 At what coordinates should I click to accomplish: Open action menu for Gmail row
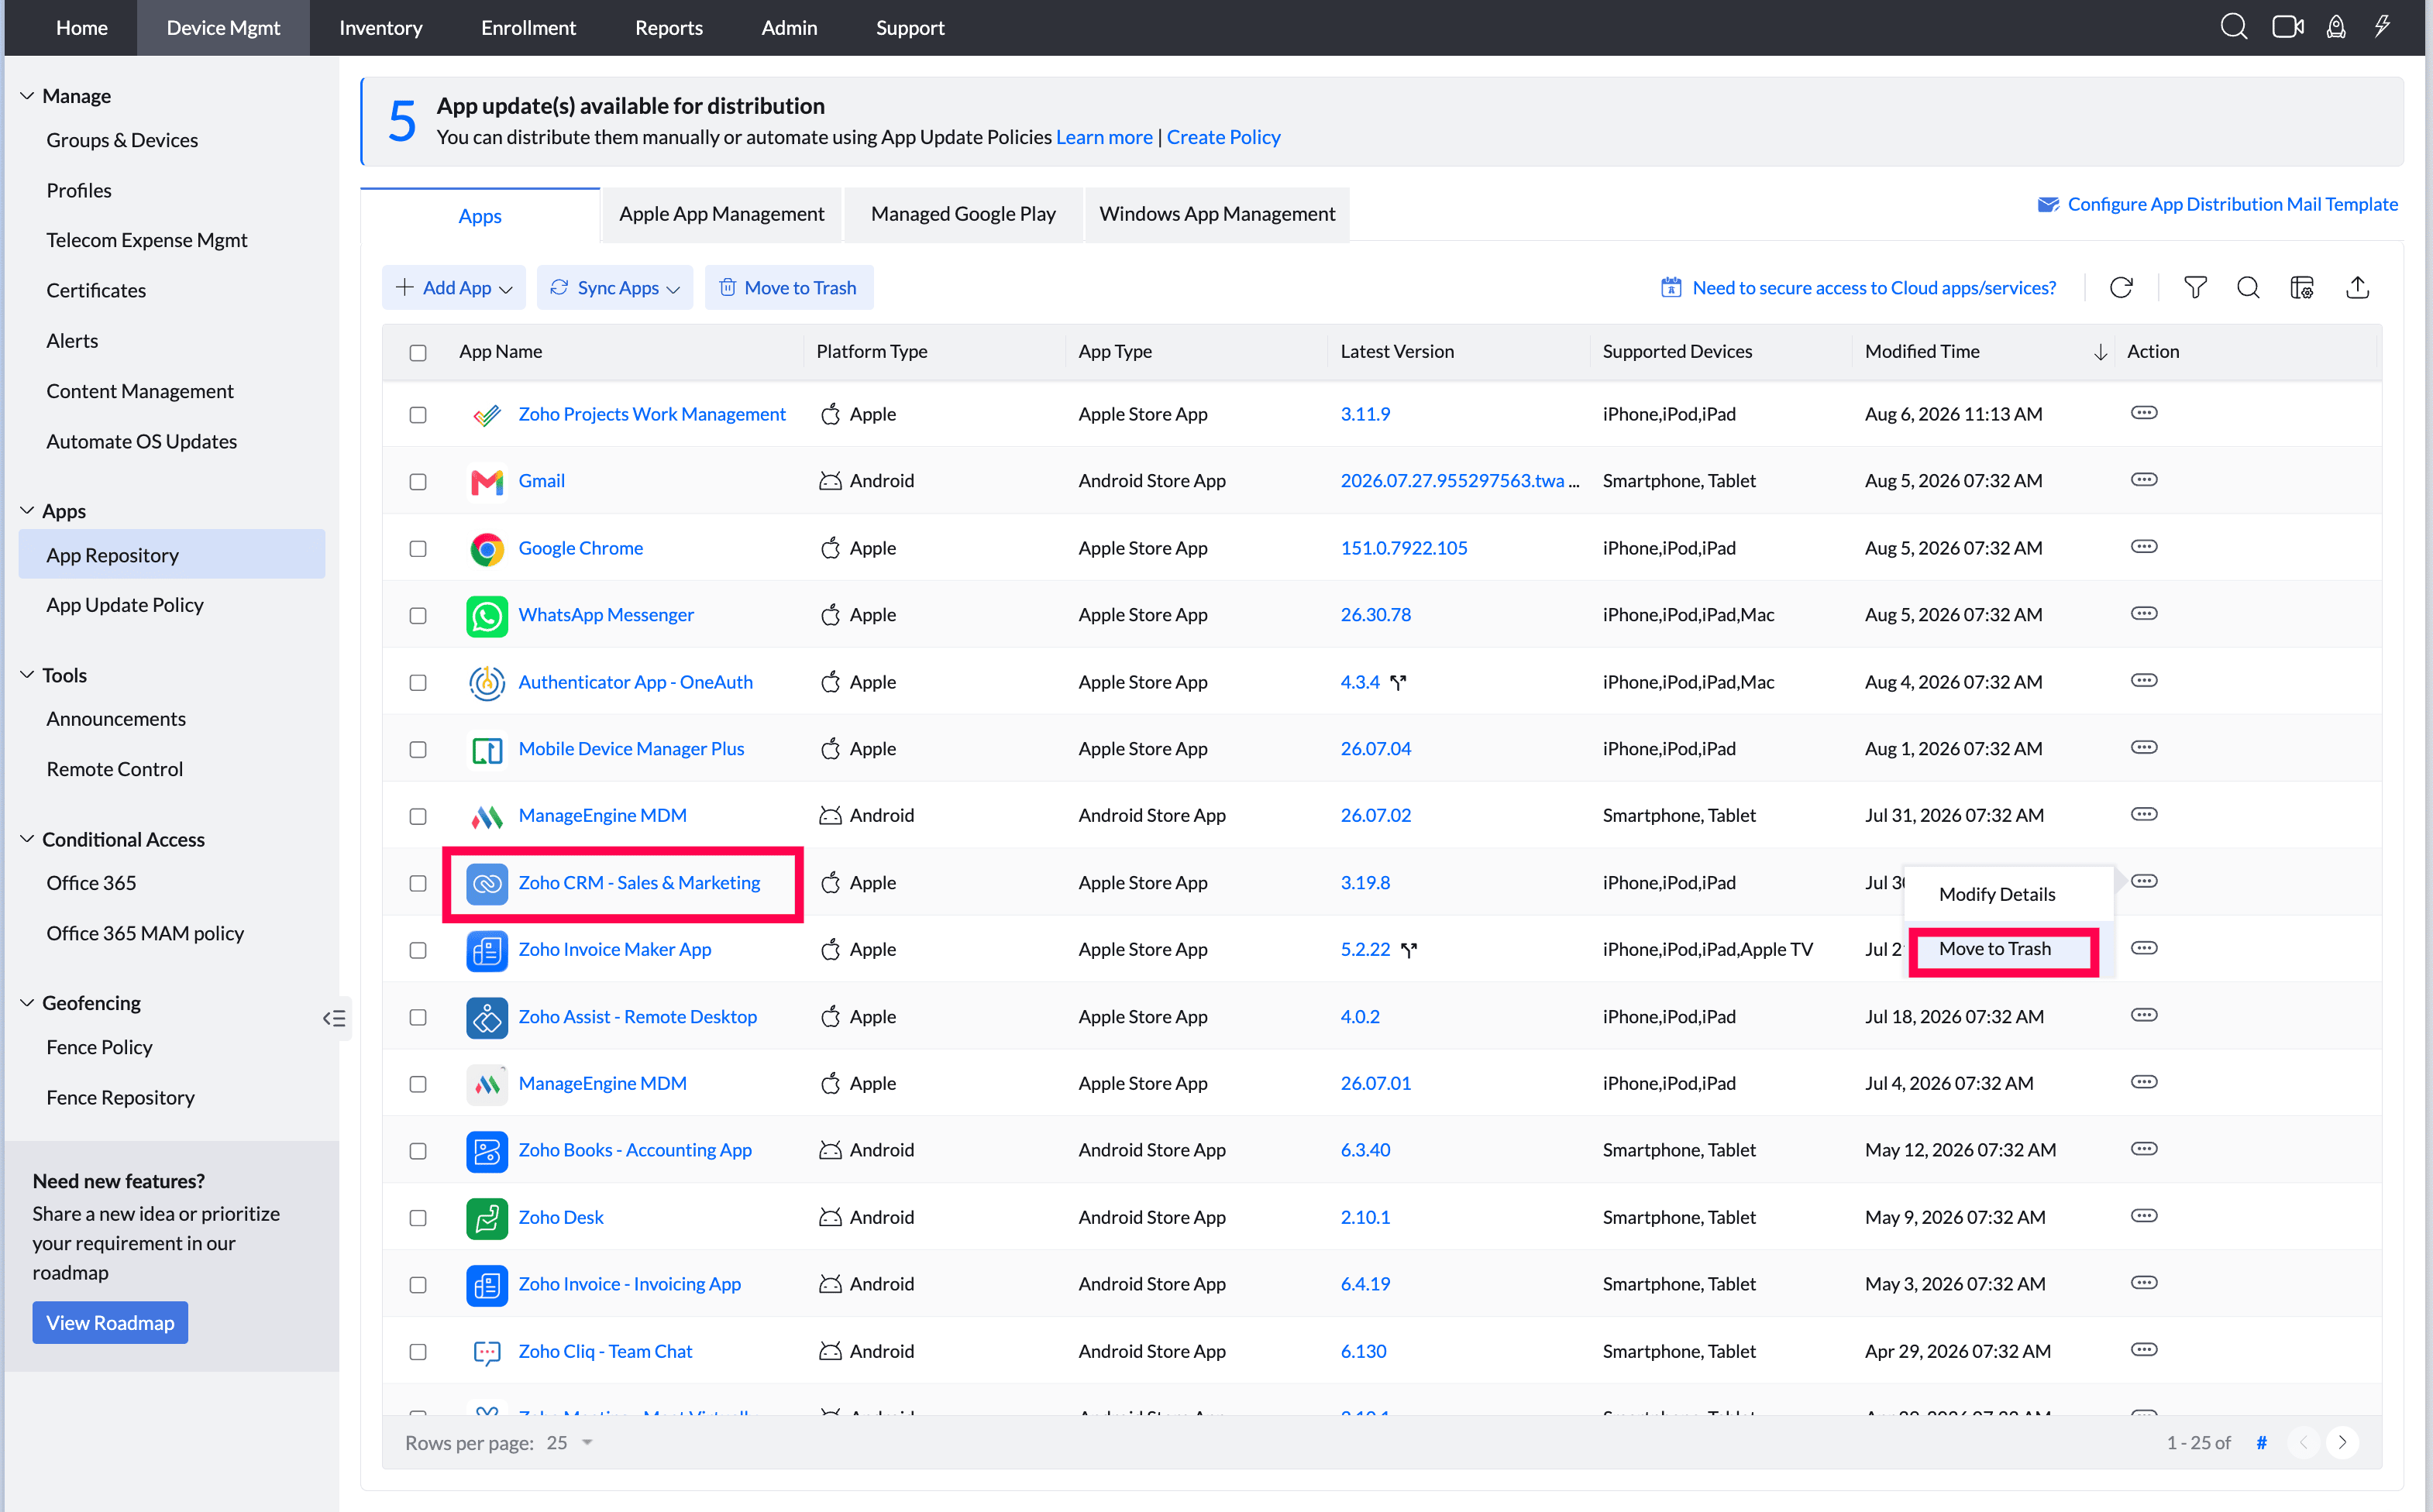pos(2144,480)
